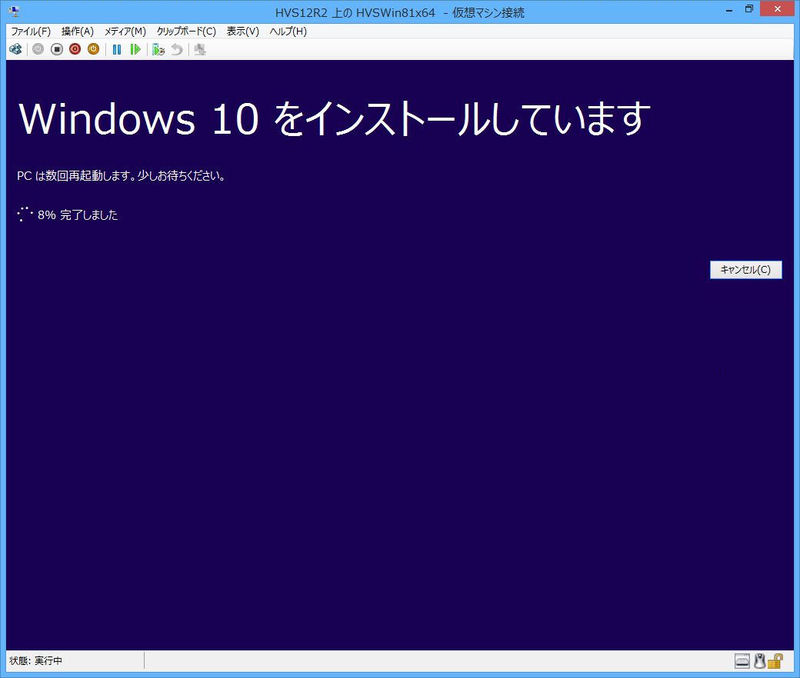
Task: Click the green Reset toolbar icon
Action: click(x=135, y=49)
